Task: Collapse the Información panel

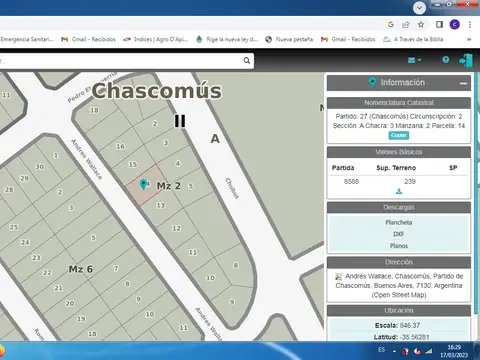Action: 463,83
